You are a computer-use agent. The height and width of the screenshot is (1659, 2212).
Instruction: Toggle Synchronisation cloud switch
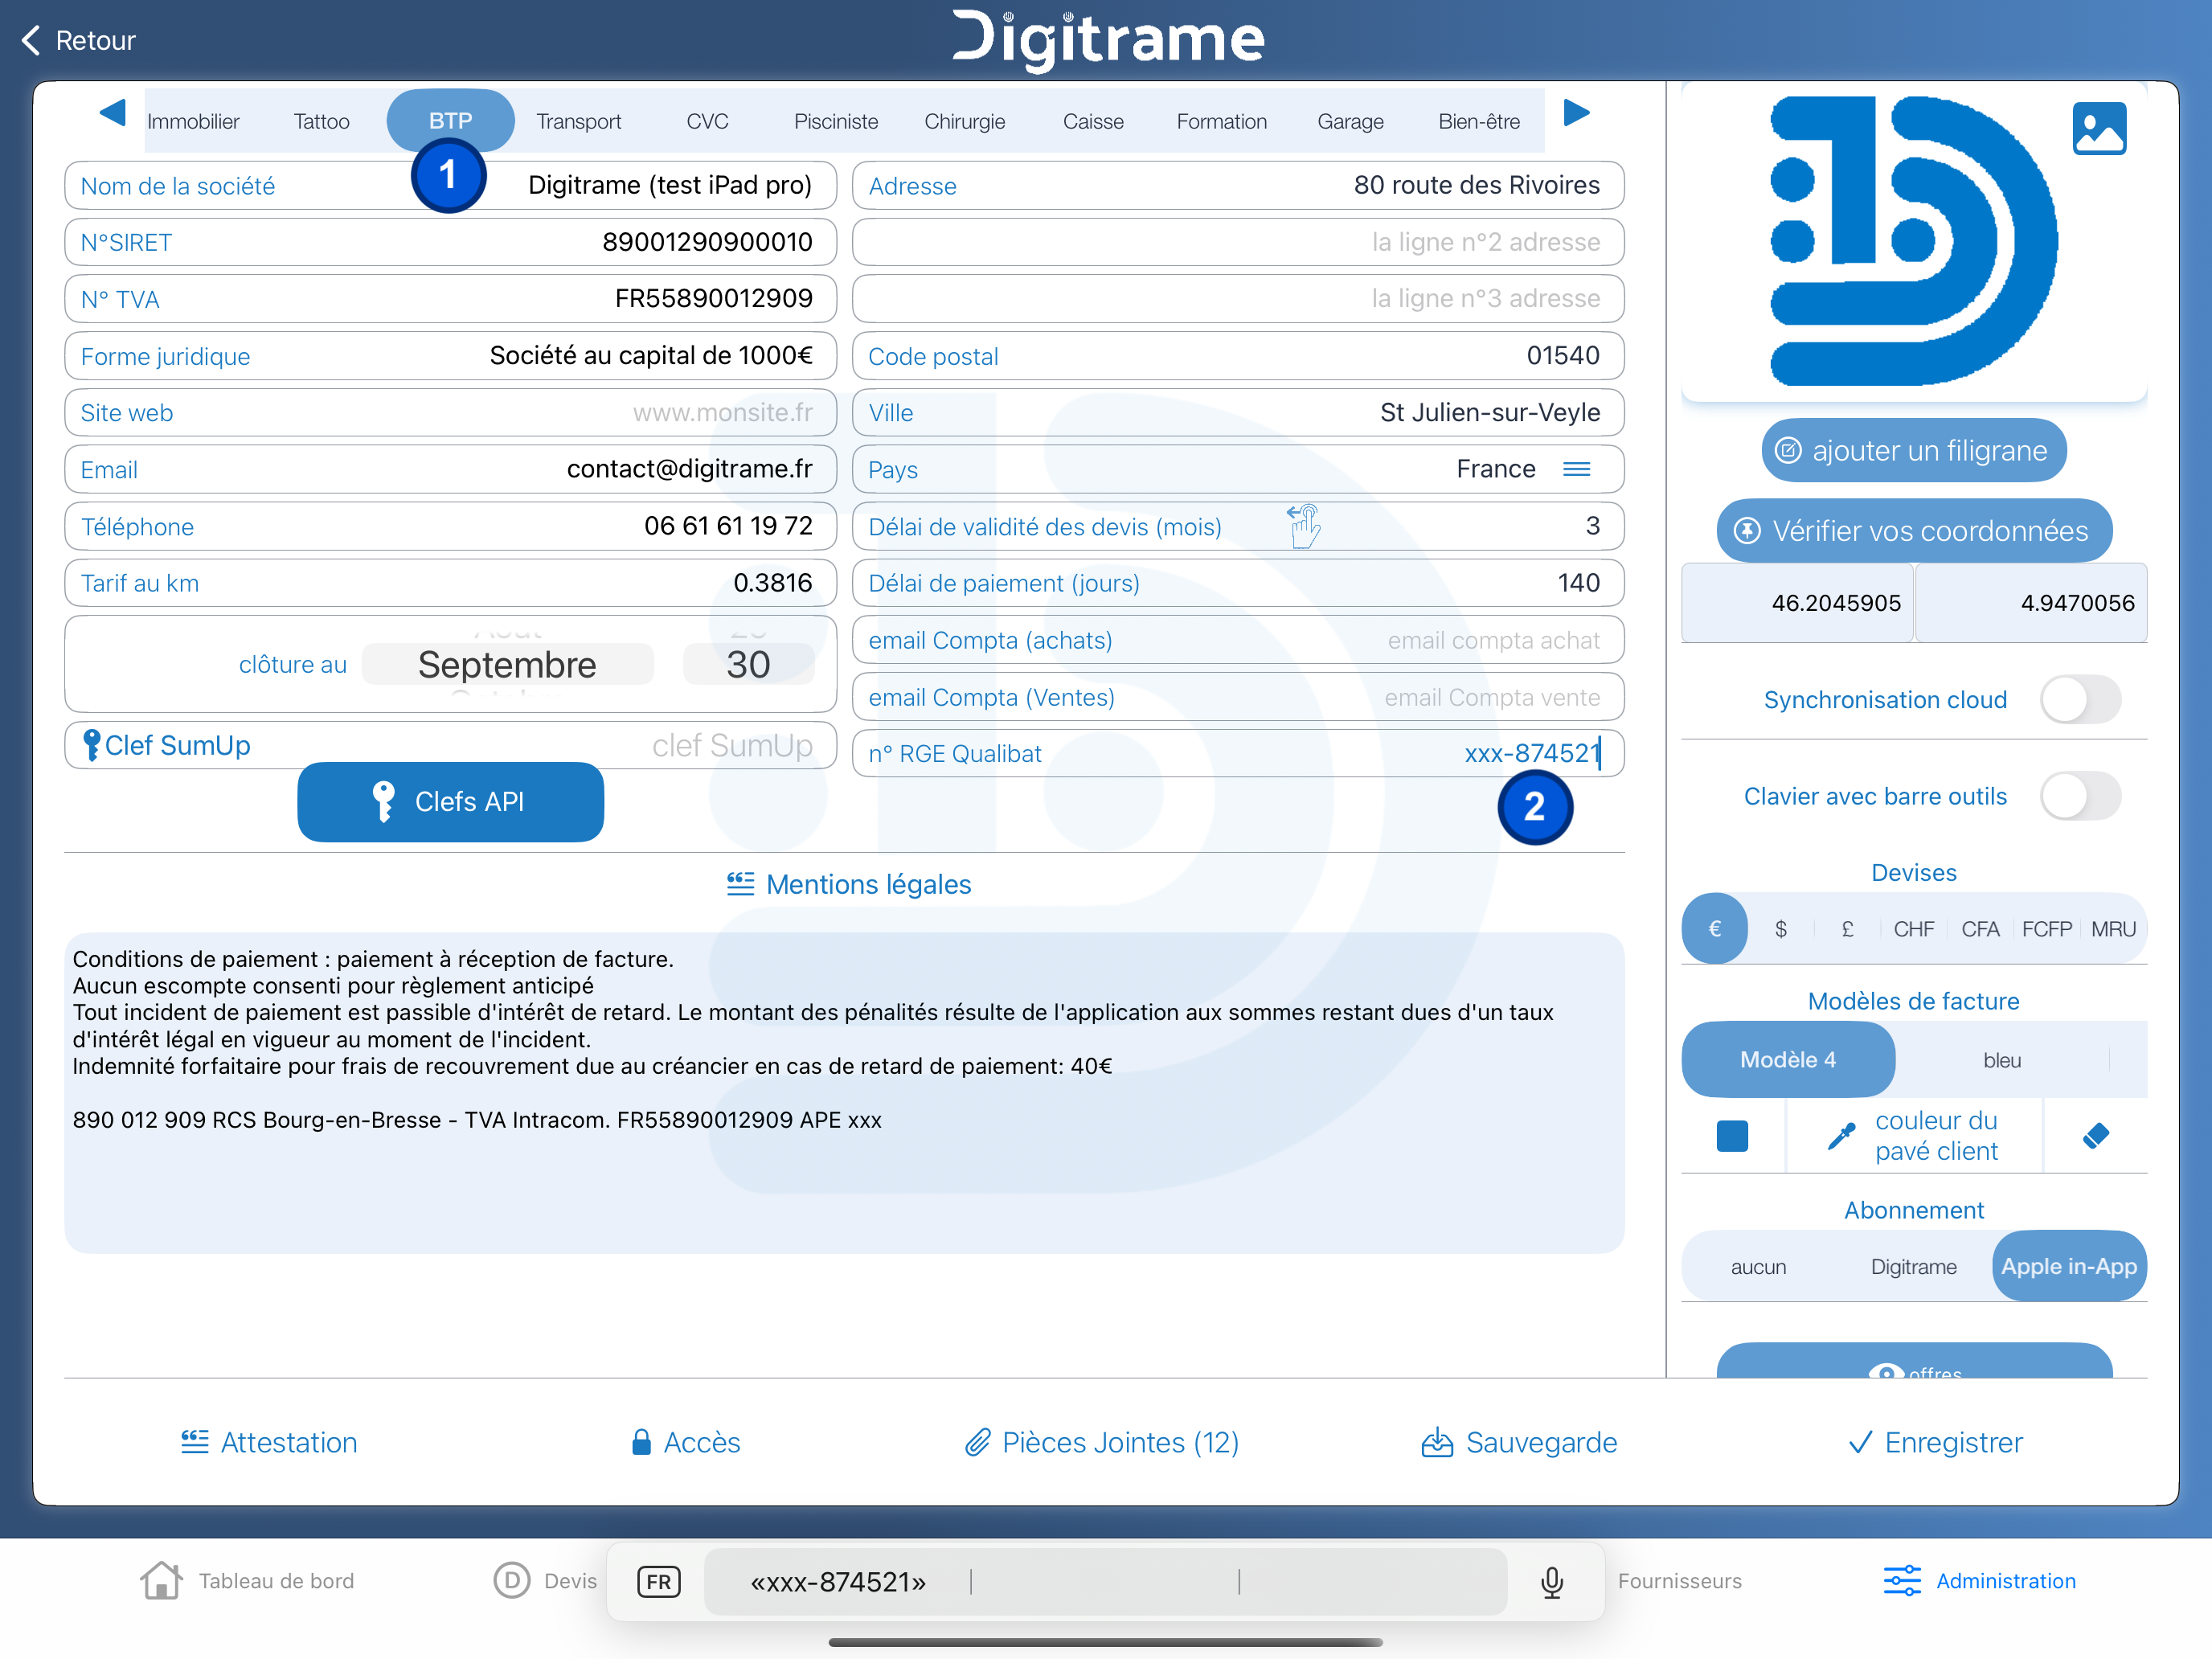pyautogui.click(x=2080, y=699)
